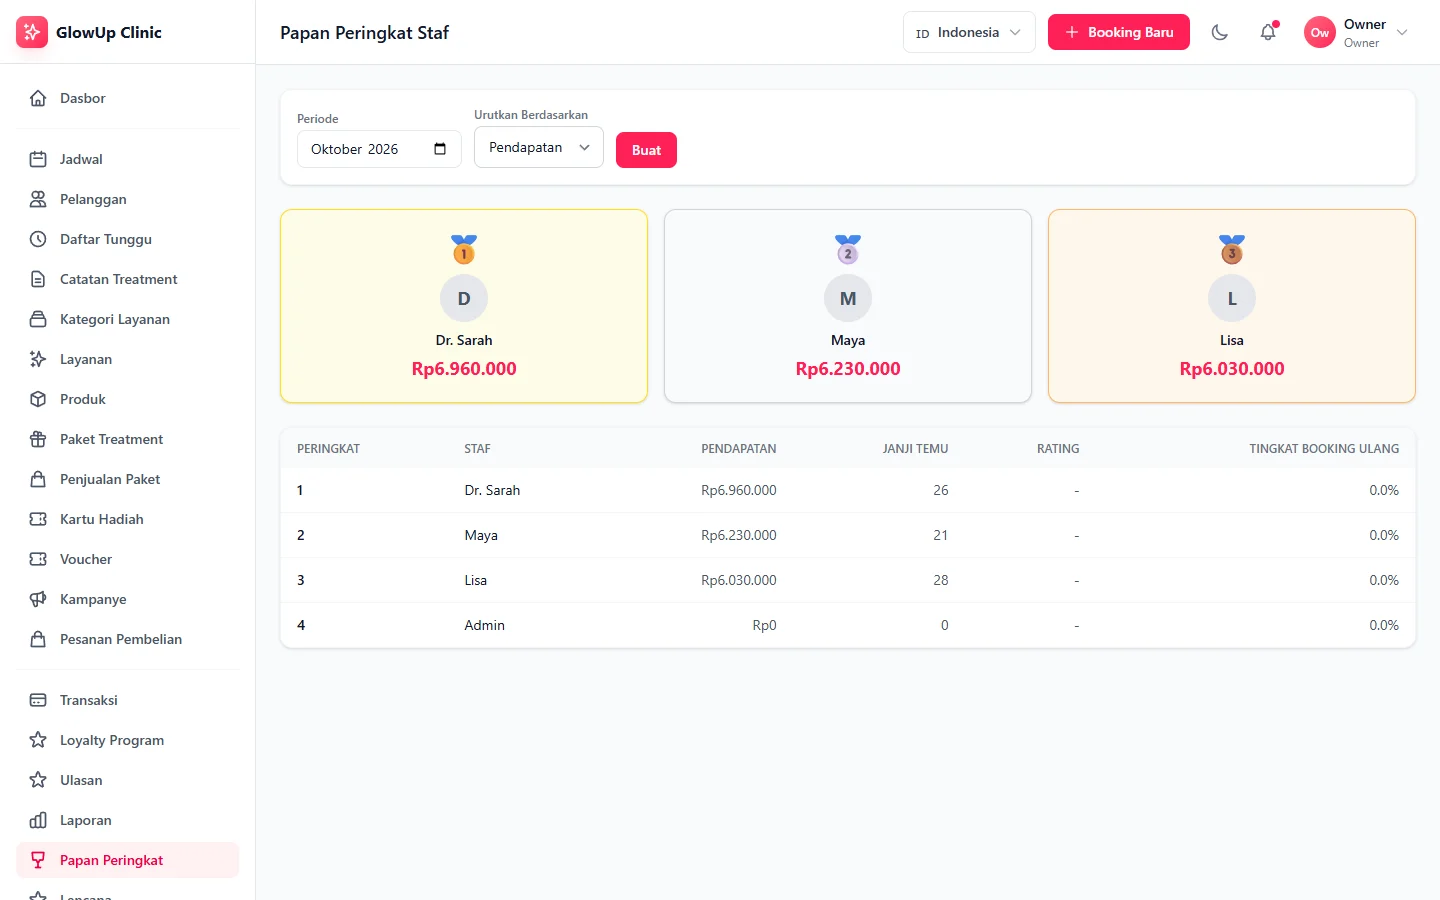The height and width of the screenshot is (900, 1440).
Task: Click the Paket Treatment gift icon
Action: coord(38,439)
